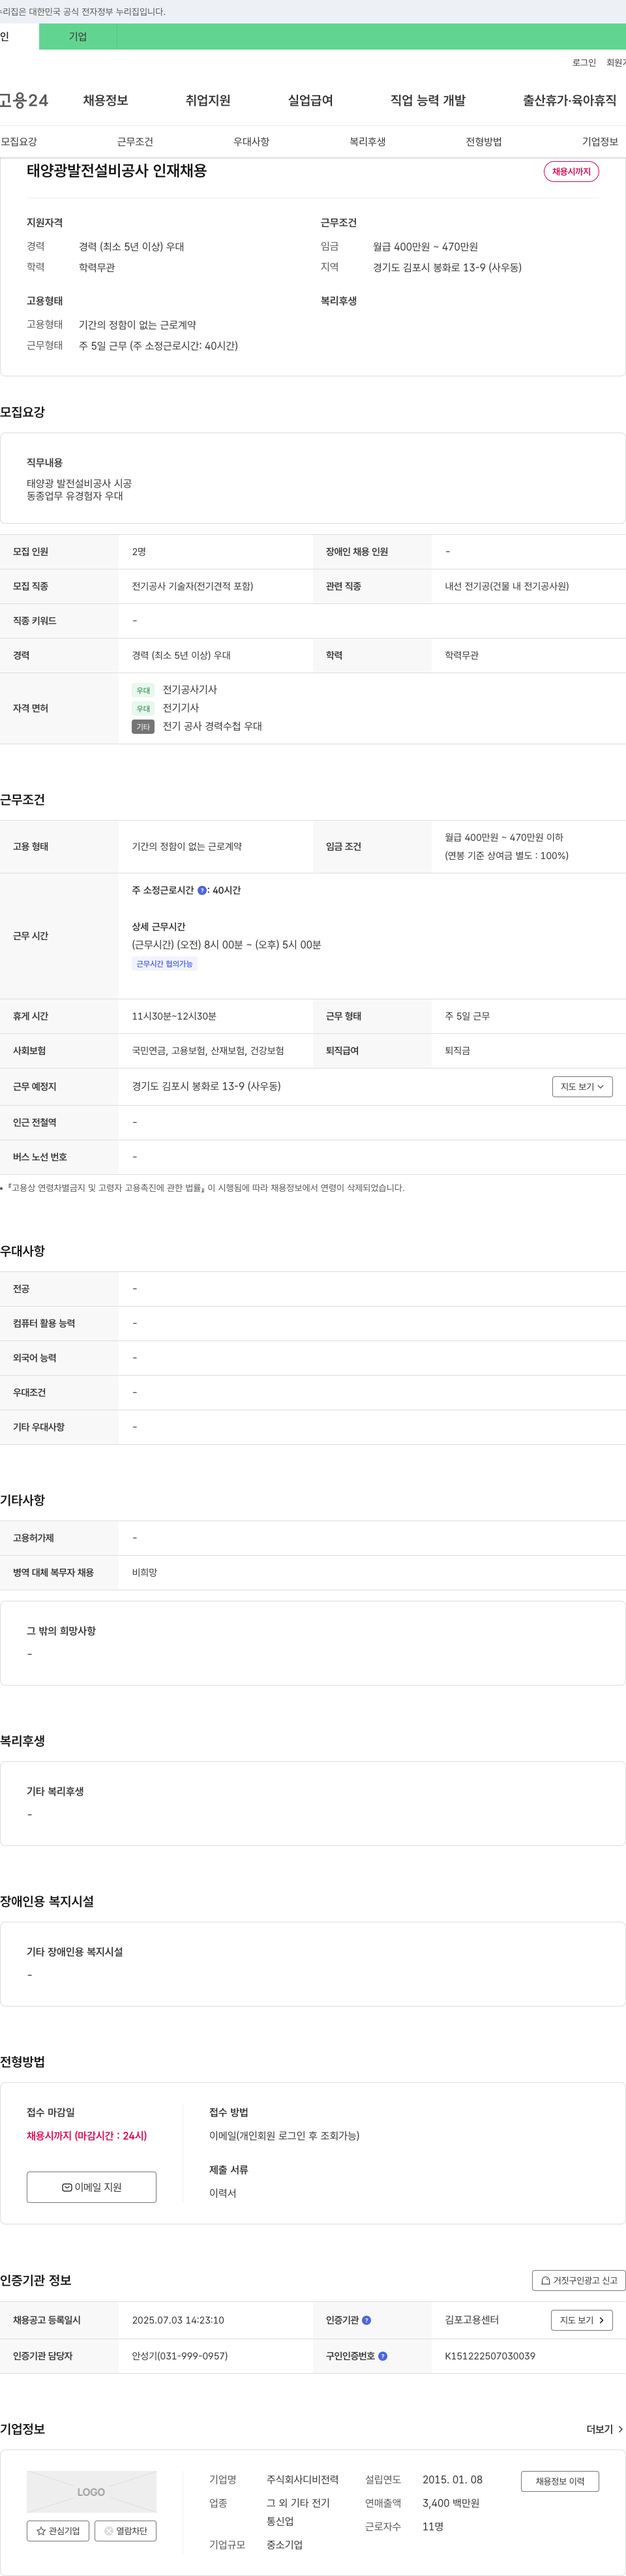This screenshot has width=626, height=2576.
Task: Click 국민연금, 고용보험, 산재보험, 건강보험 cell
Action: [208, 1051]
